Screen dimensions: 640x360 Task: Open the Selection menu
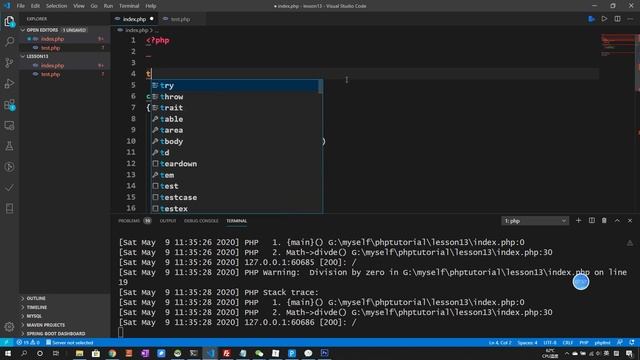56,6
